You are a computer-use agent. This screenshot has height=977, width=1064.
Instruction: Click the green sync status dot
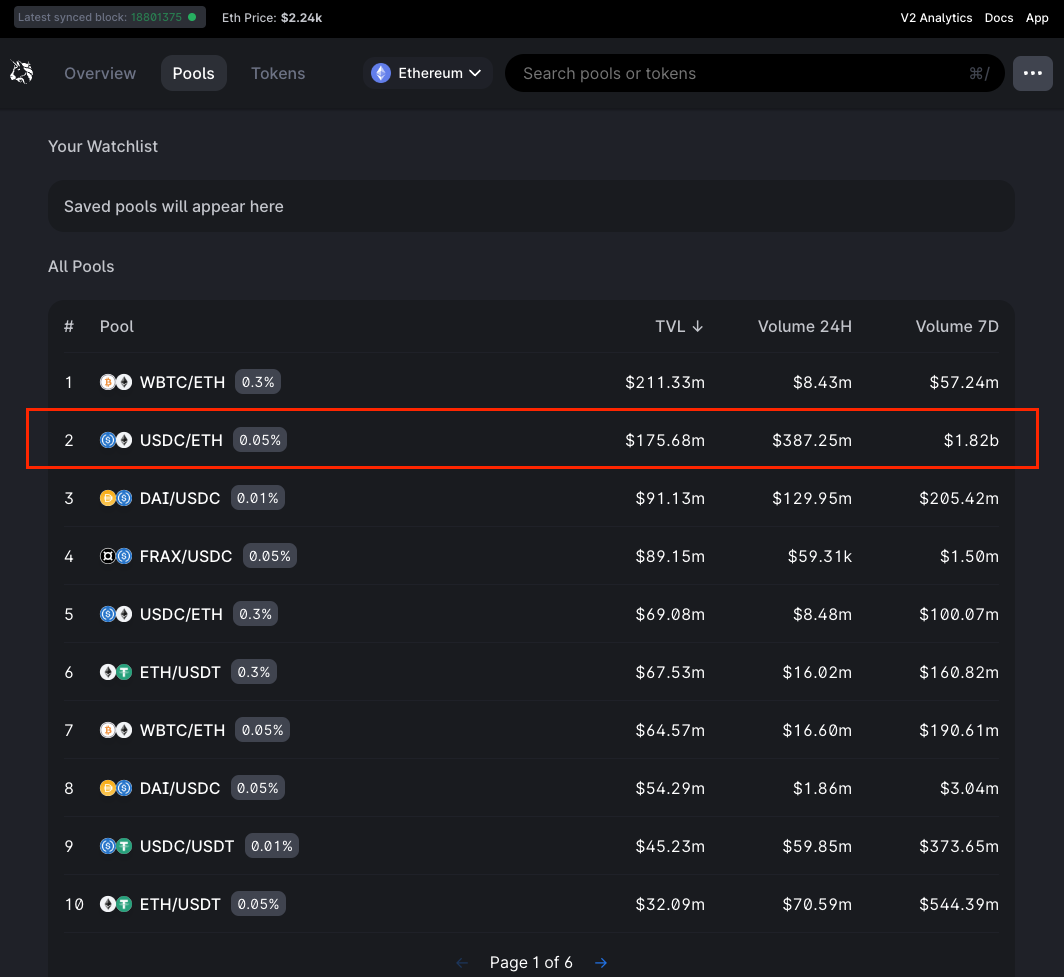[192, 17]
